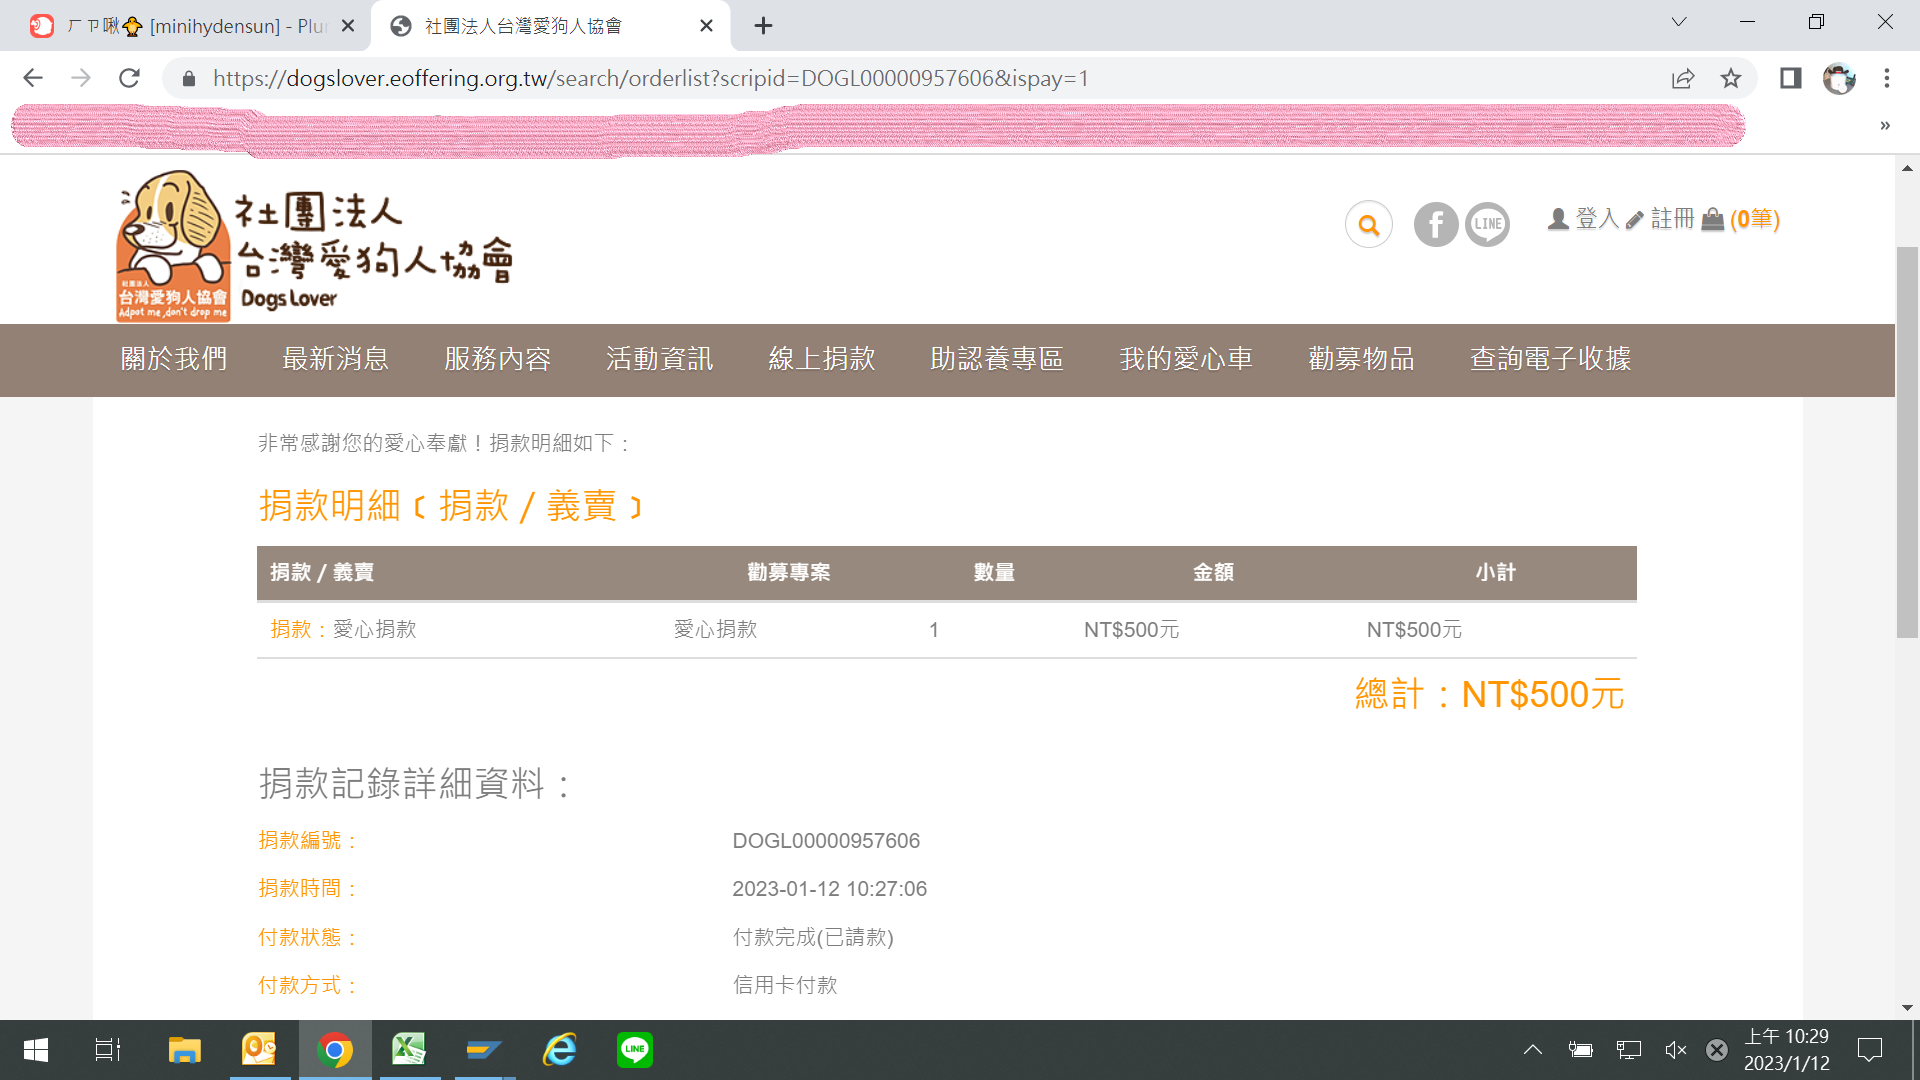
Task: Click the total 總計:NT$500元 text
Action: [x=1490, y=694]
